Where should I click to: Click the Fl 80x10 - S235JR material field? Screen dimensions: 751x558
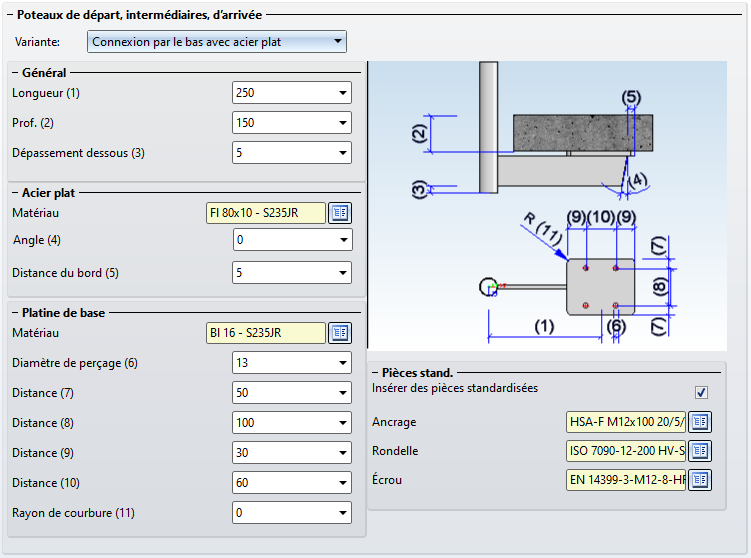click(x=265, y=213)
